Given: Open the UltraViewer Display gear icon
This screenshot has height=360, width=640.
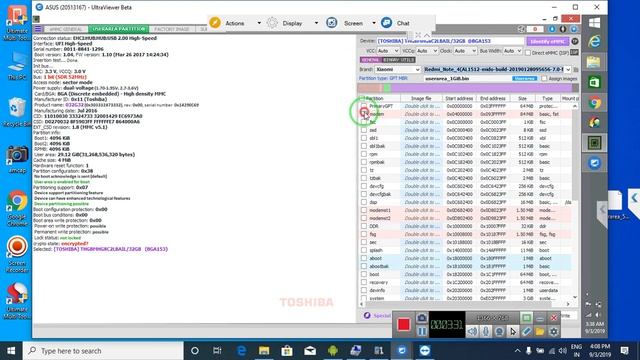Looking at the screenshot, I should point(272,23).
